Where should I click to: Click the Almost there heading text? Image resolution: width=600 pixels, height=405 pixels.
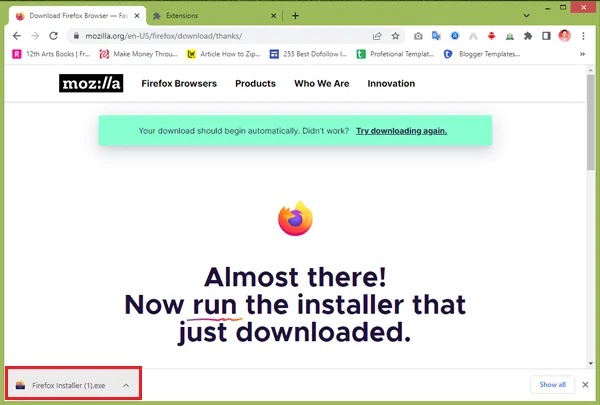(295, 277)
